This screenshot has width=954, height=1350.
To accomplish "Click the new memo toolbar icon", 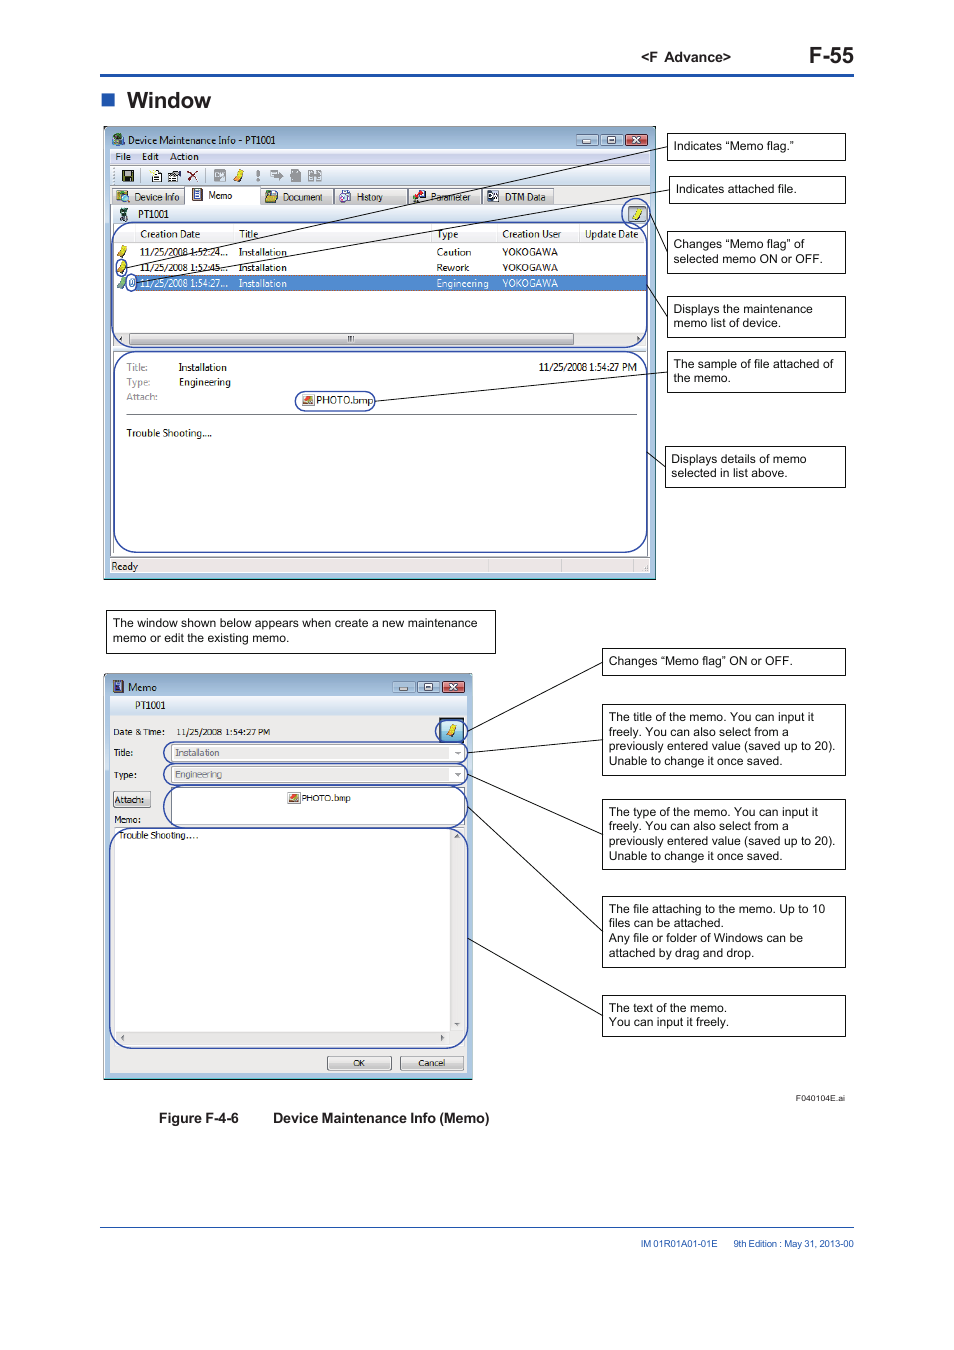I will pyautogui.click(x=157, y=176).
